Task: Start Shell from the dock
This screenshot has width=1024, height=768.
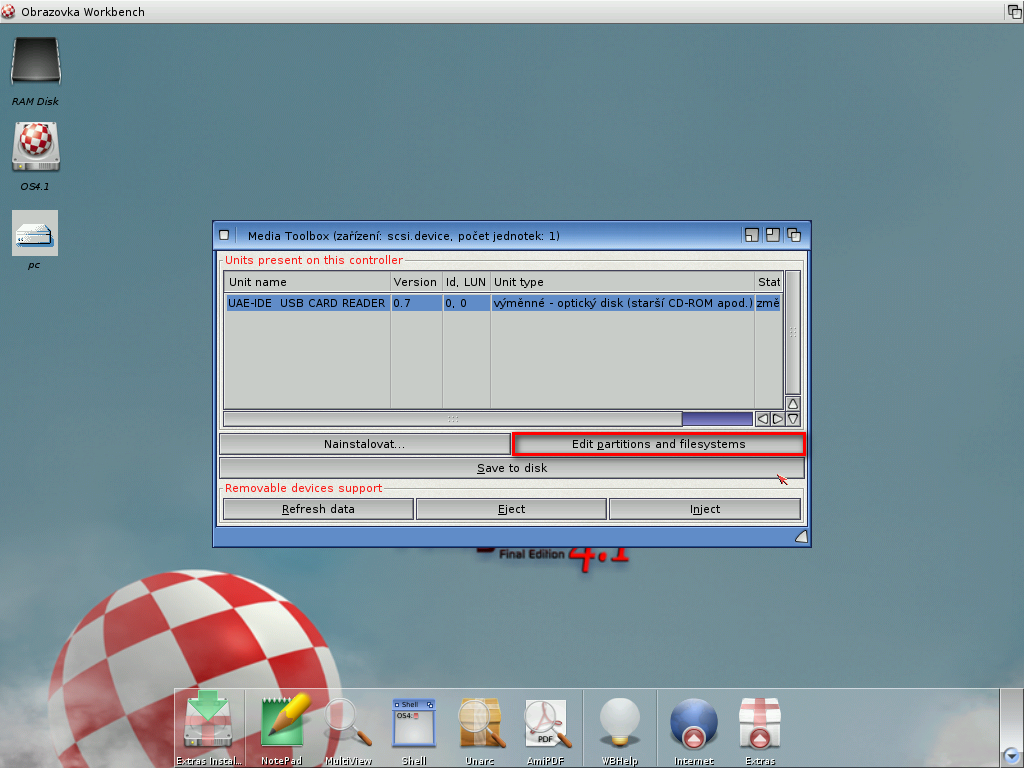Action: tap(414, 722)
